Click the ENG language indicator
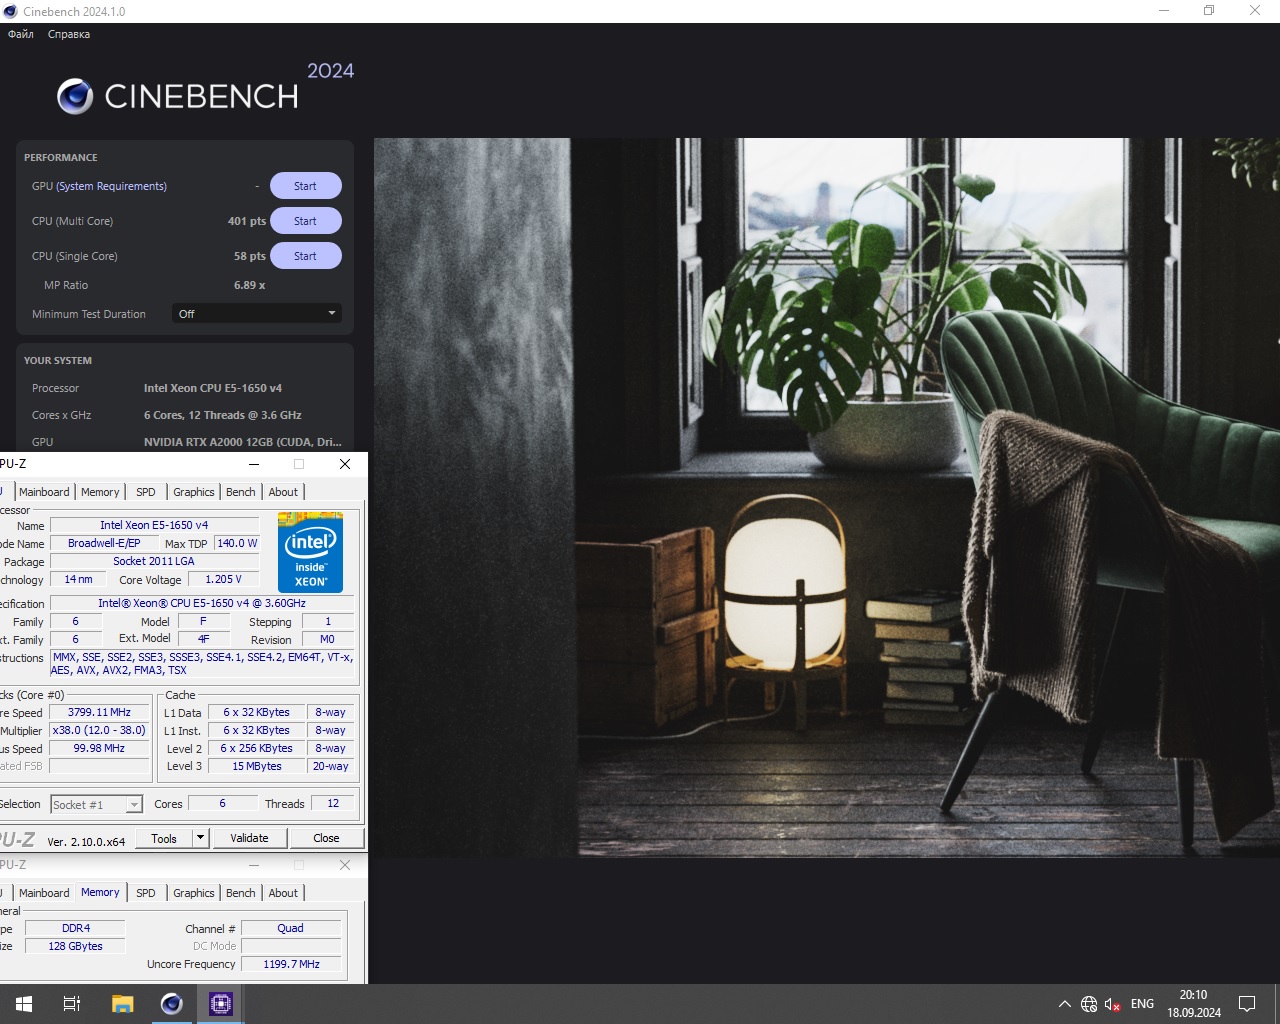 click(x=1142, y=1004)
